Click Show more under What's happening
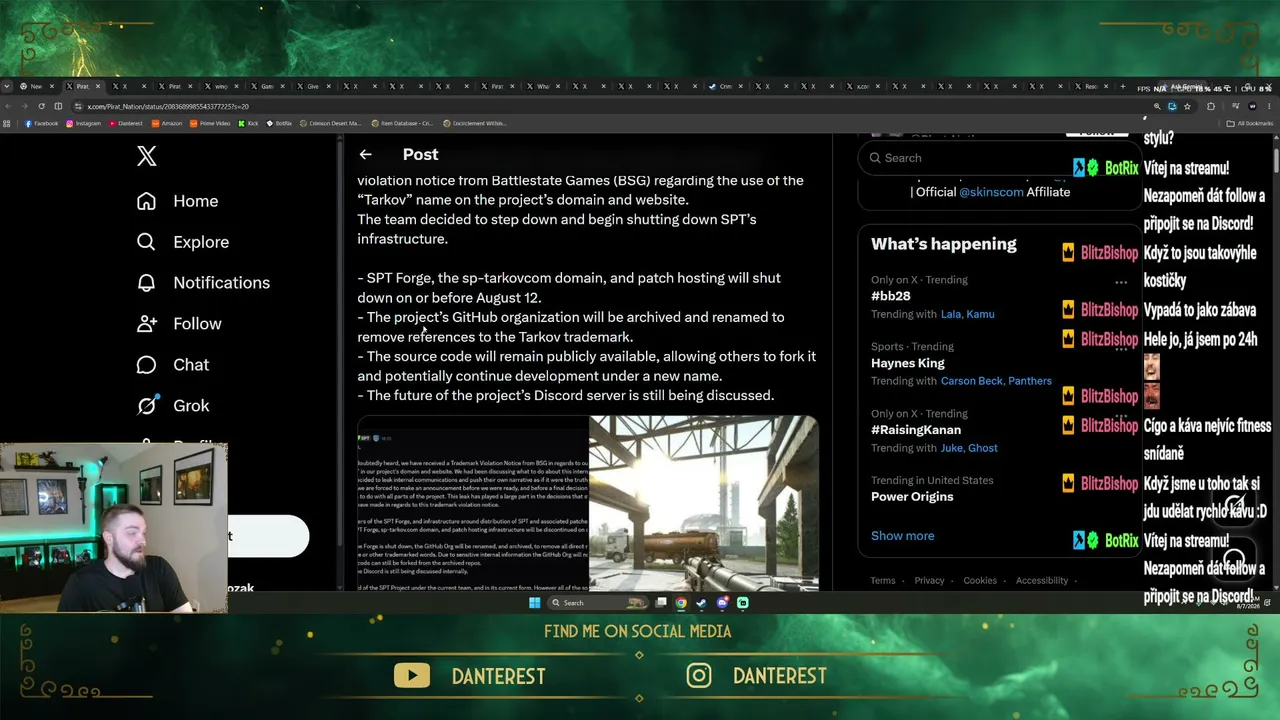The image size is (1280, 720). (x=903, y=536)
